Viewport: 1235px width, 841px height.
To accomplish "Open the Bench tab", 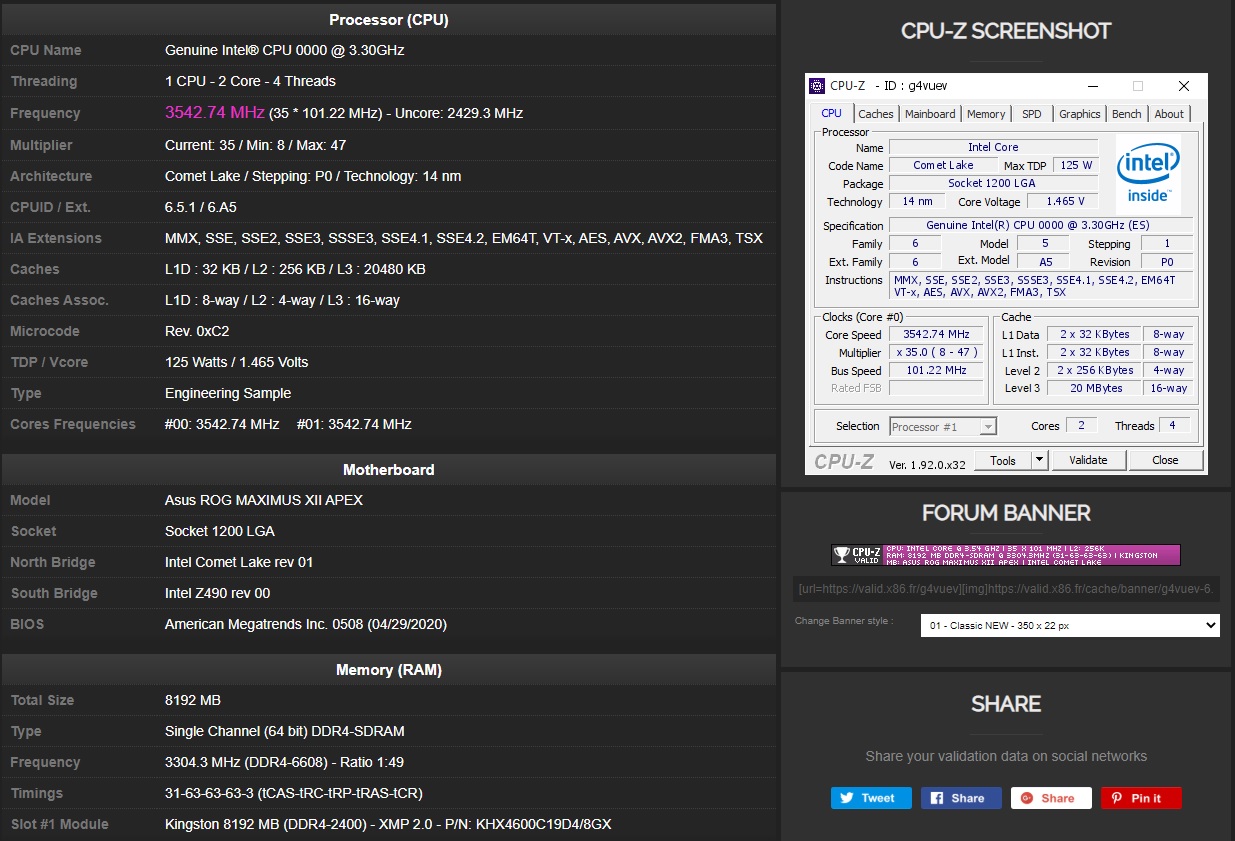I will (x=1127, y=114).
